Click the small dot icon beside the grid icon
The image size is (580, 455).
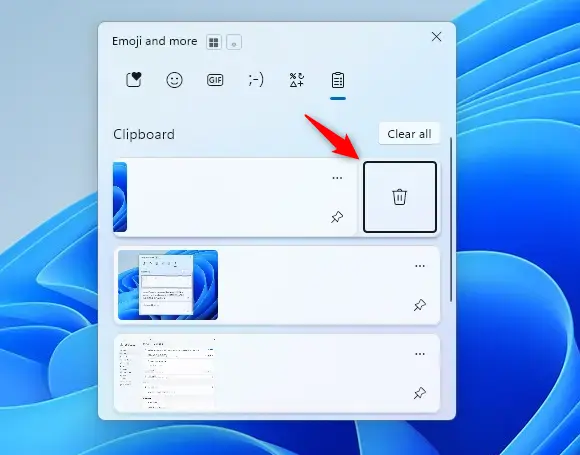[x=234, y=42]
